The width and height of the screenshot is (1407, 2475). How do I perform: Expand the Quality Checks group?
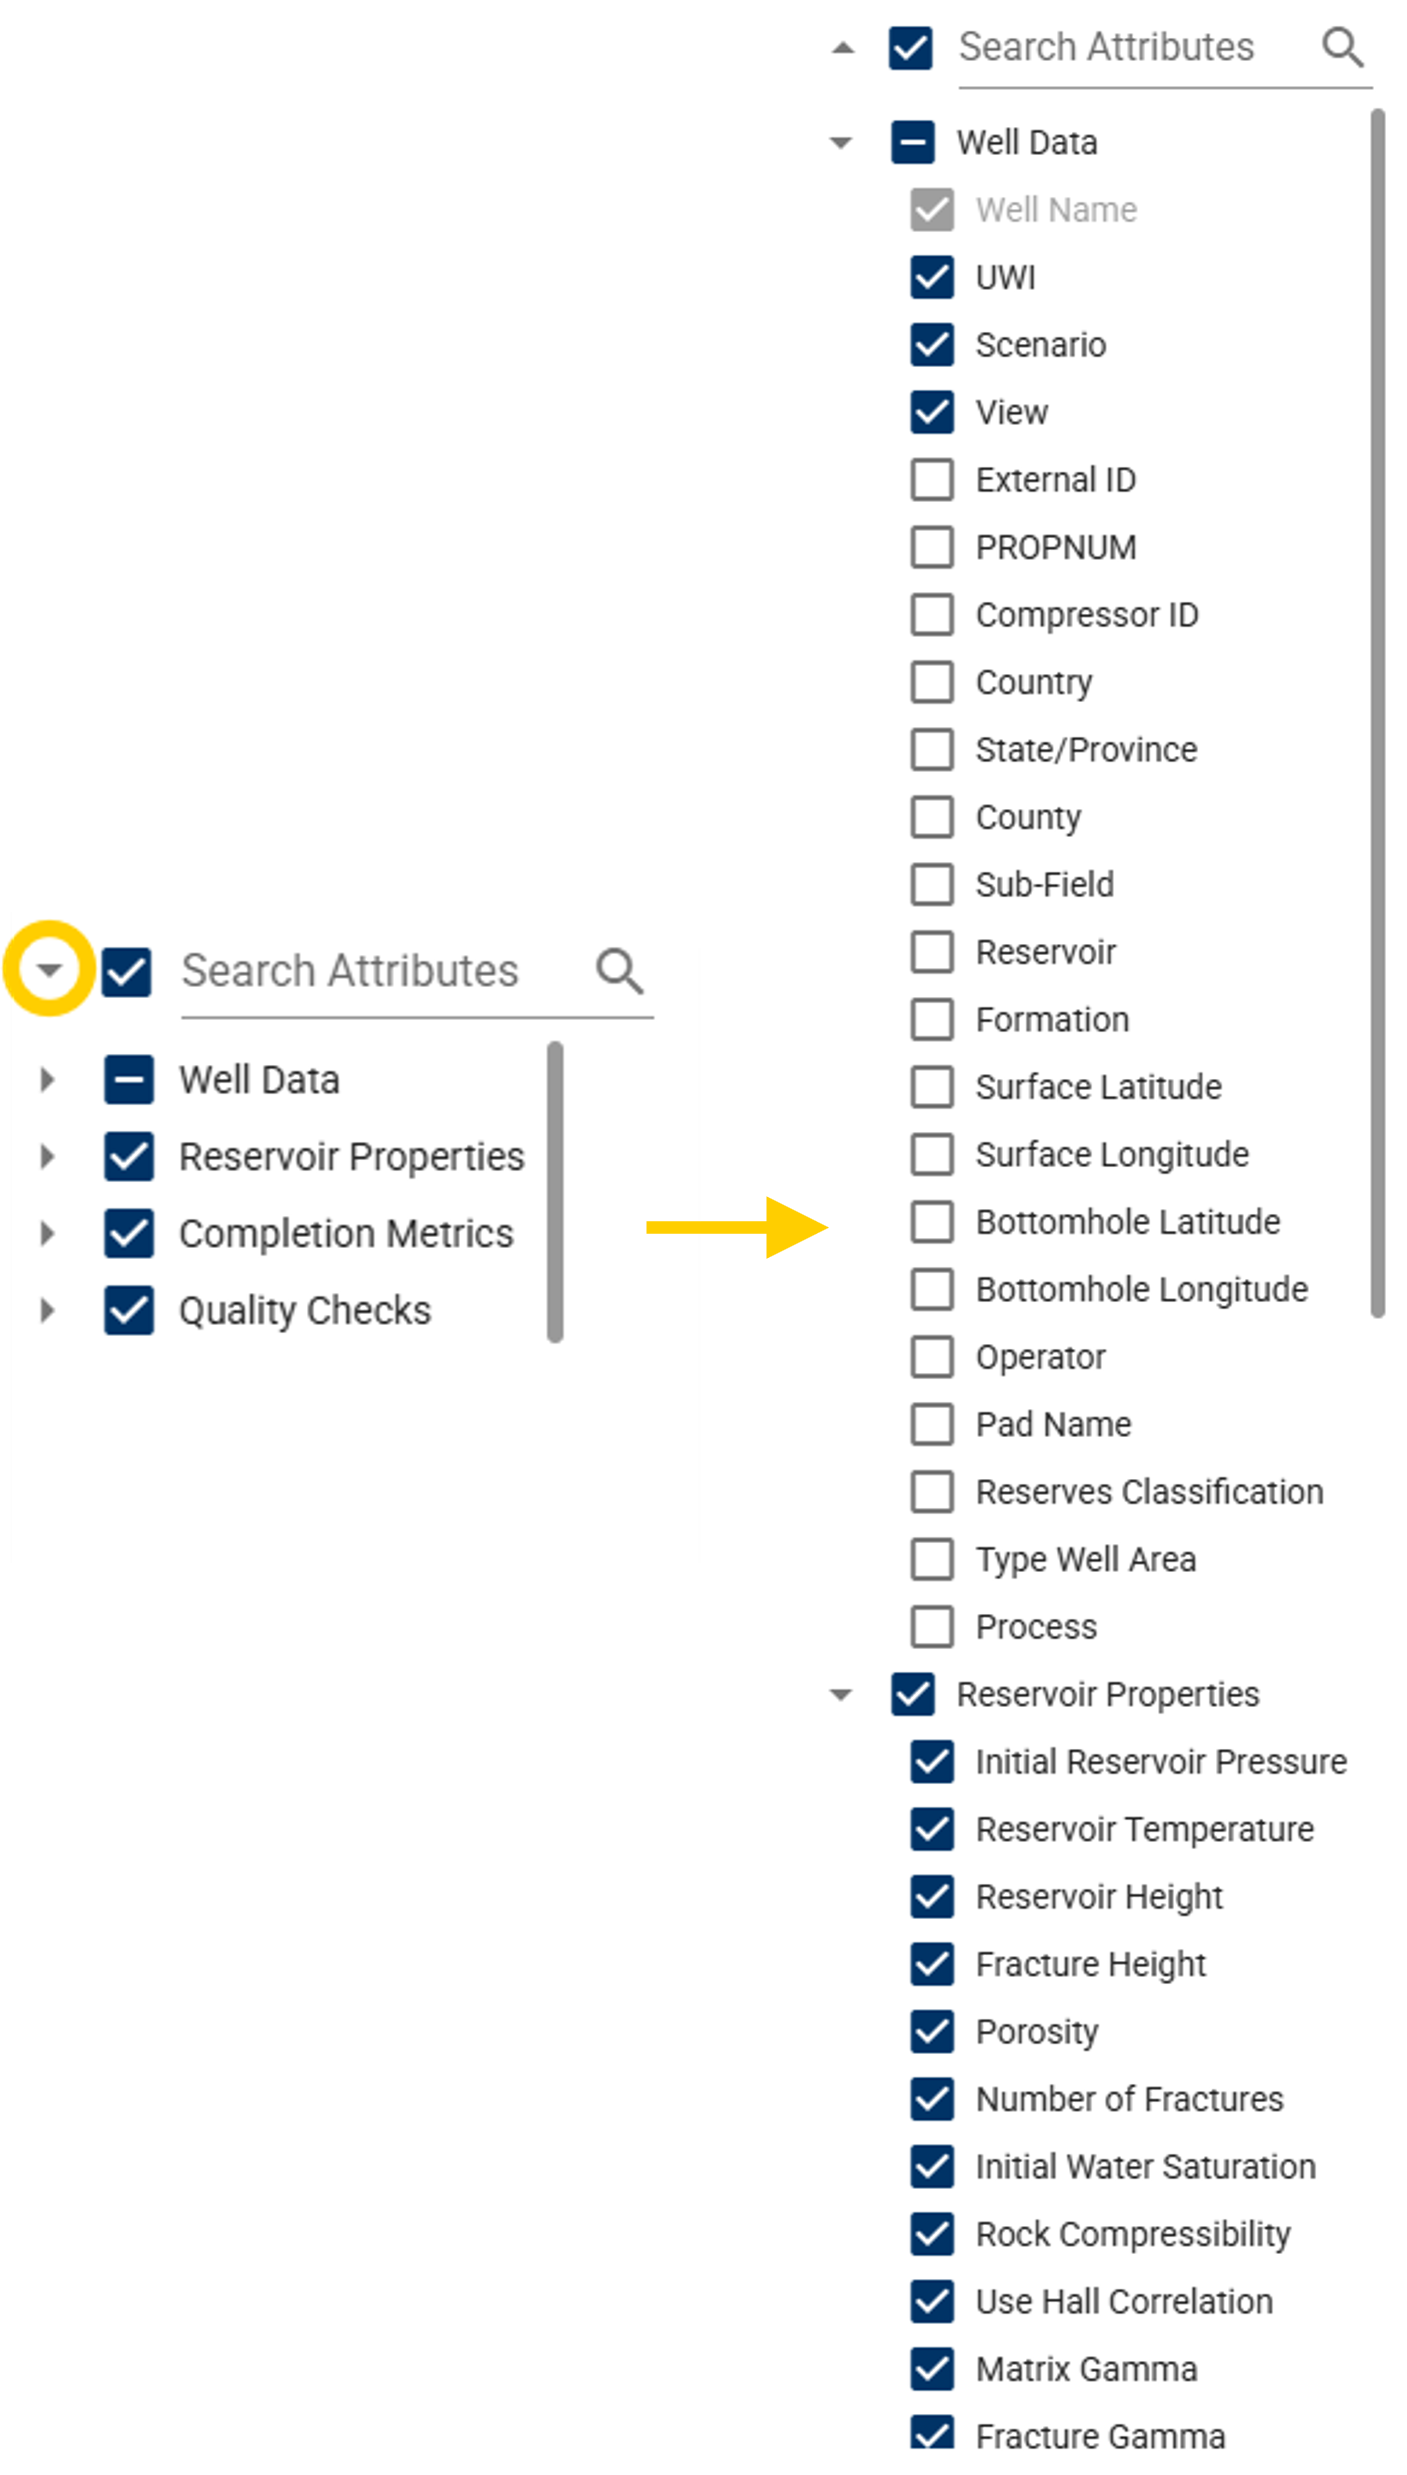pos(47,1310)
